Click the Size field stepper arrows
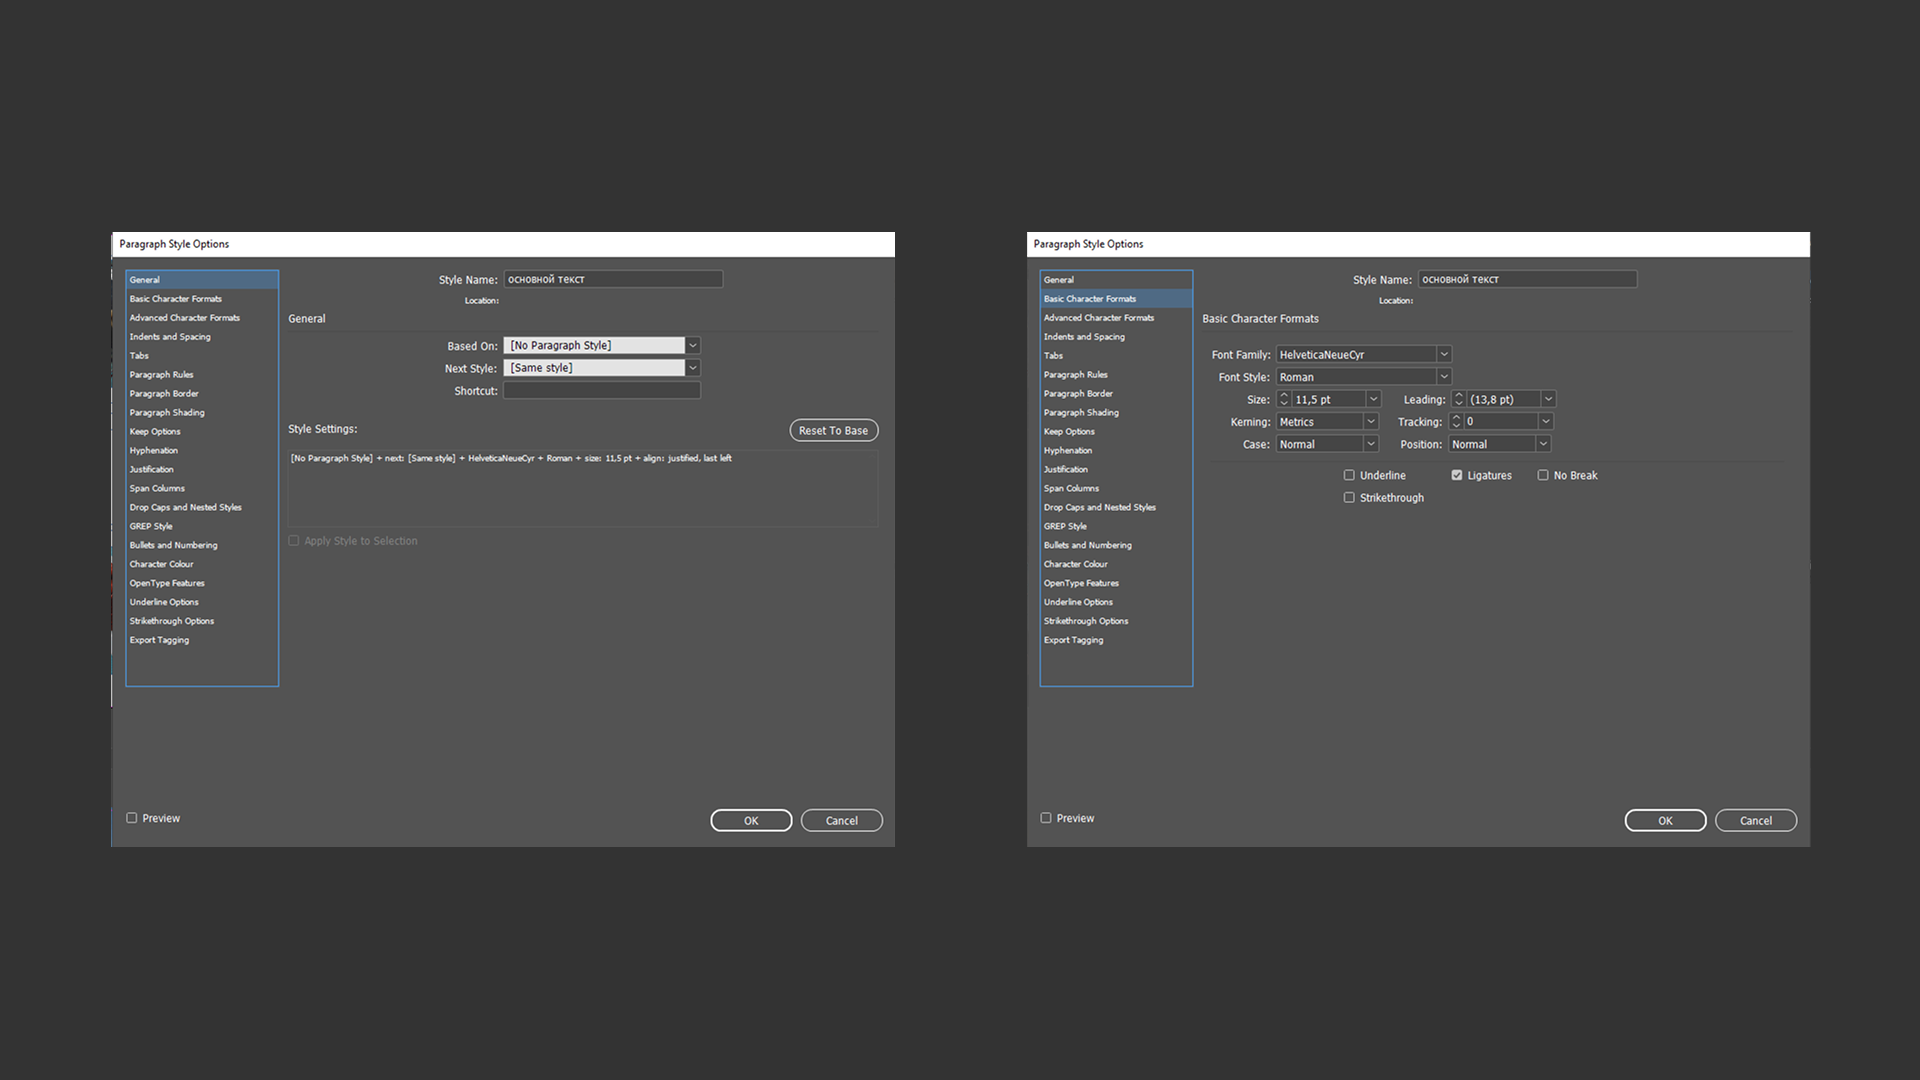Viewport: 1920px width, 1080px height. (x=1284, y=399)
